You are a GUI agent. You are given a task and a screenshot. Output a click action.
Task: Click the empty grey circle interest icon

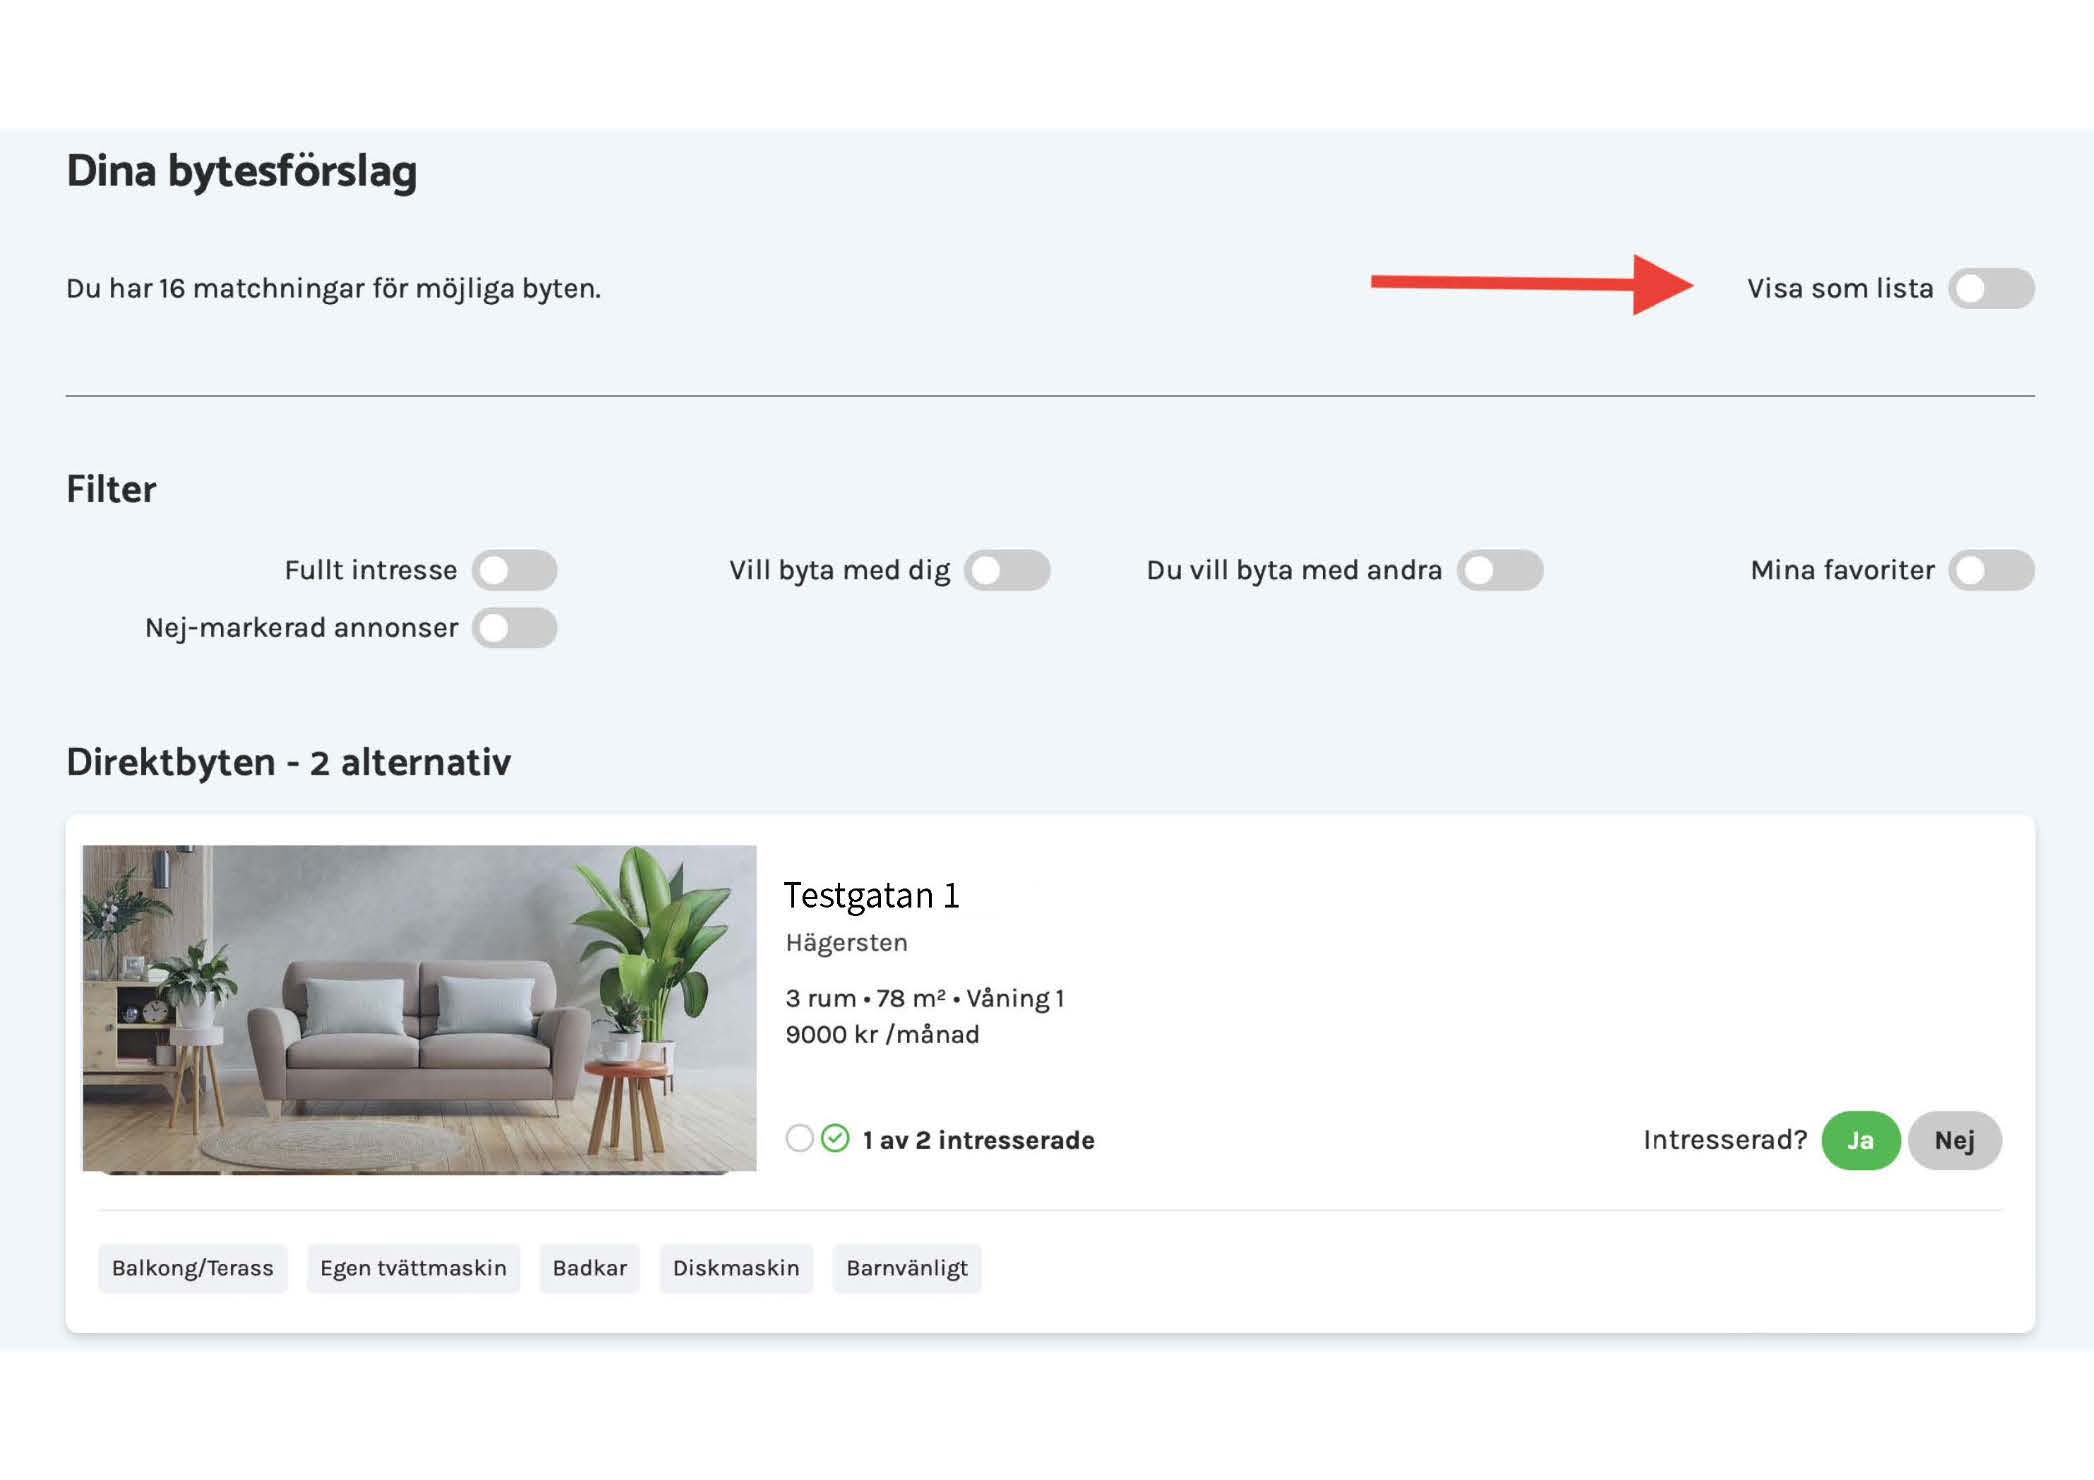799,1139
